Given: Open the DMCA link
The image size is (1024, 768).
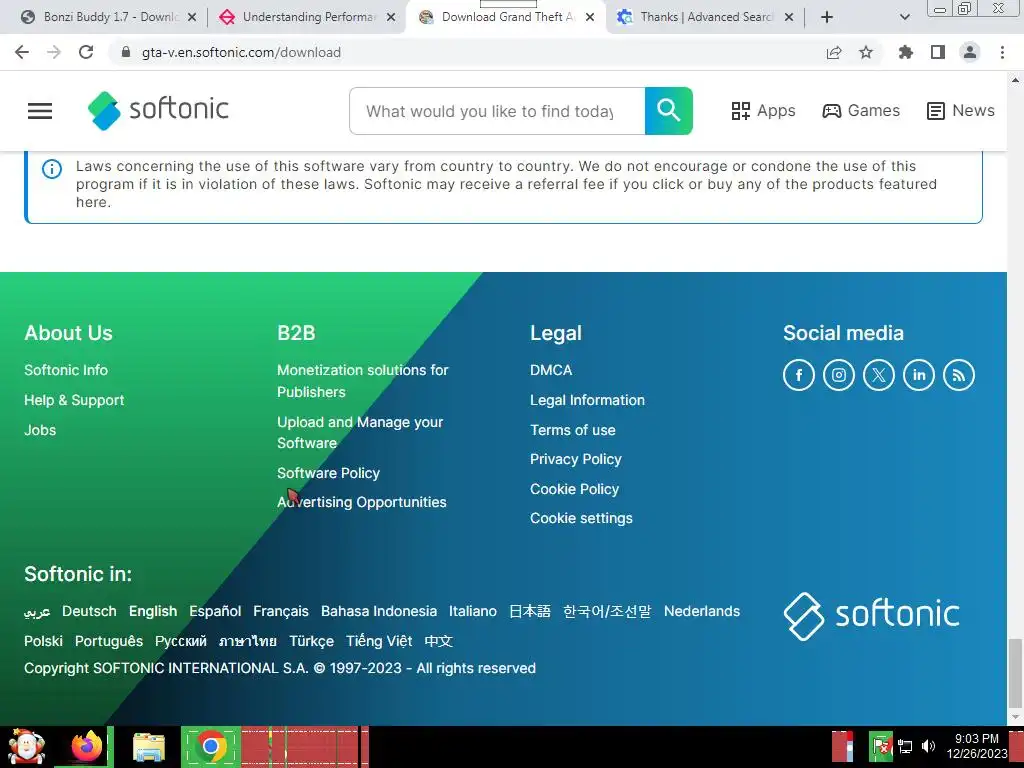Looking at the screenshot, I should tap(551, 370).
